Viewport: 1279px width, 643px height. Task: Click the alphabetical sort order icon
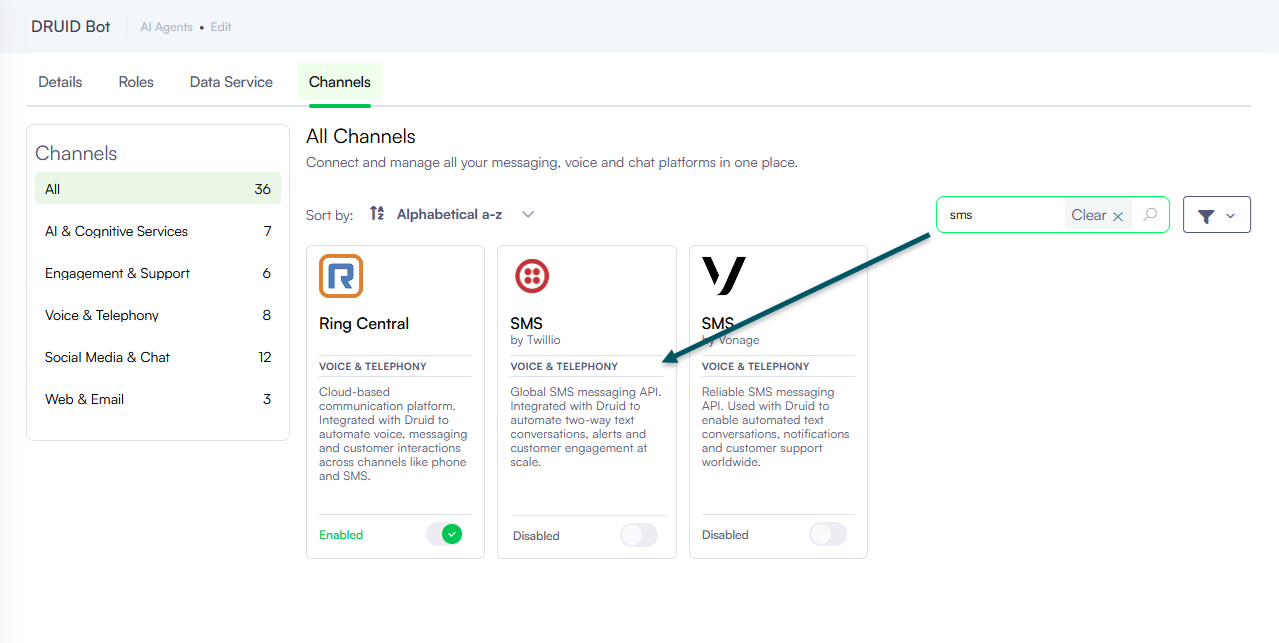(376, 214)
